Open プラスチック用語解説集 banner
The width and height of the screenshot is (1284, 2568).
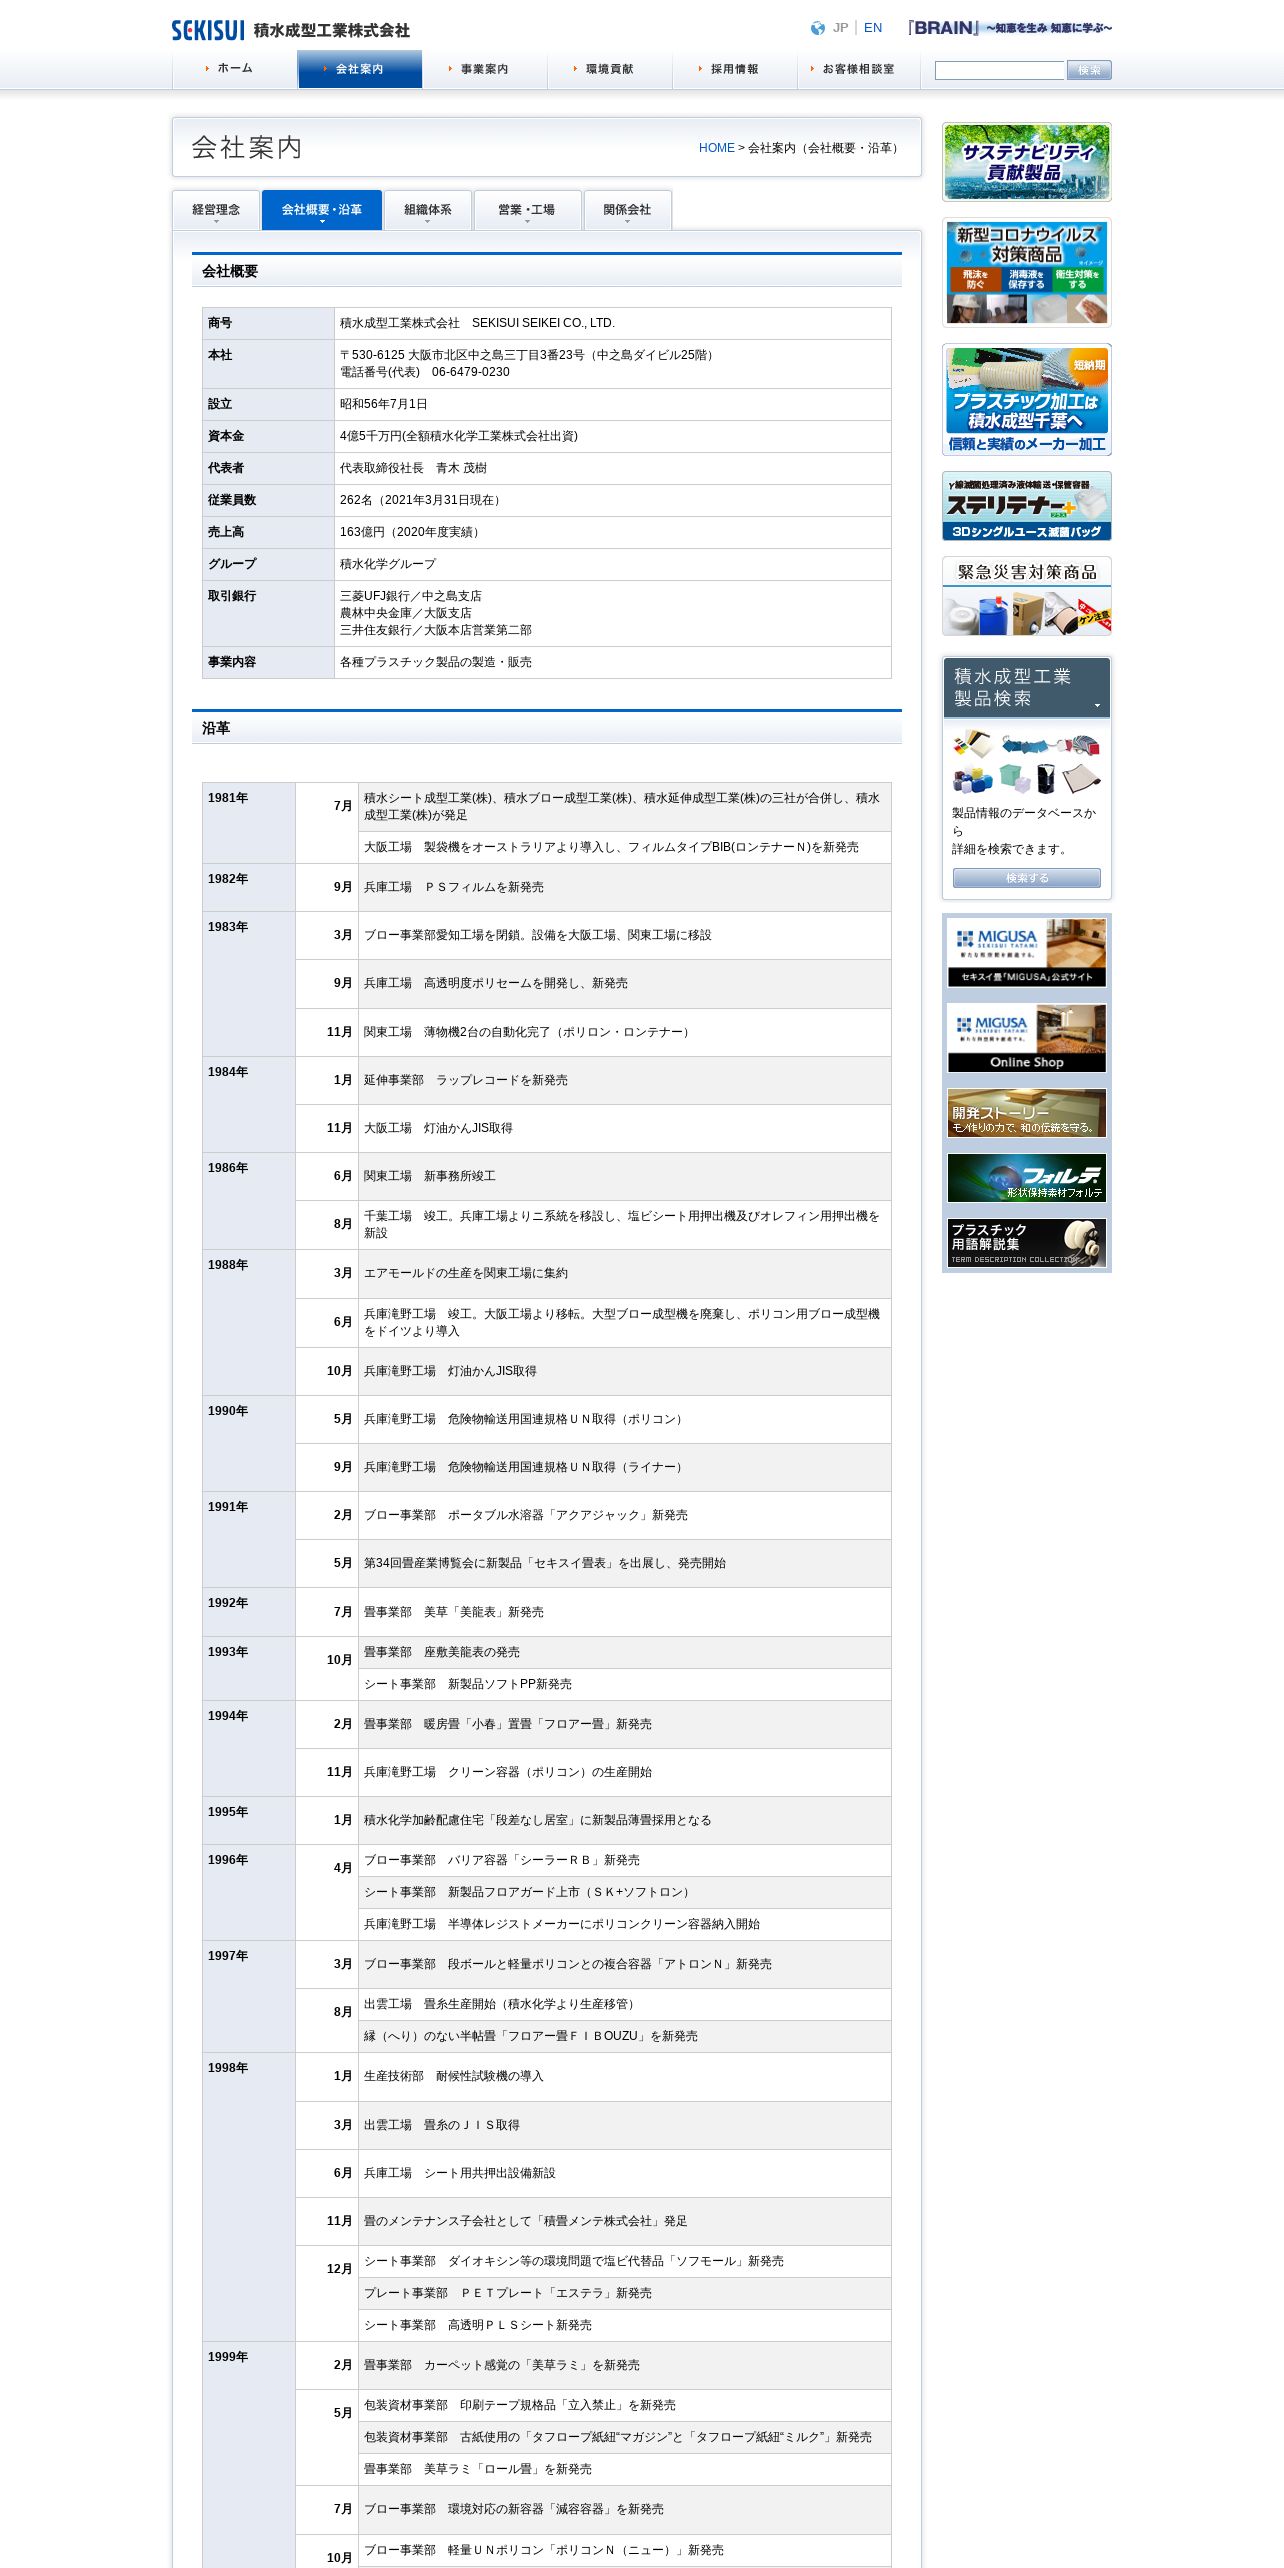click(x=1027, y=1243)
